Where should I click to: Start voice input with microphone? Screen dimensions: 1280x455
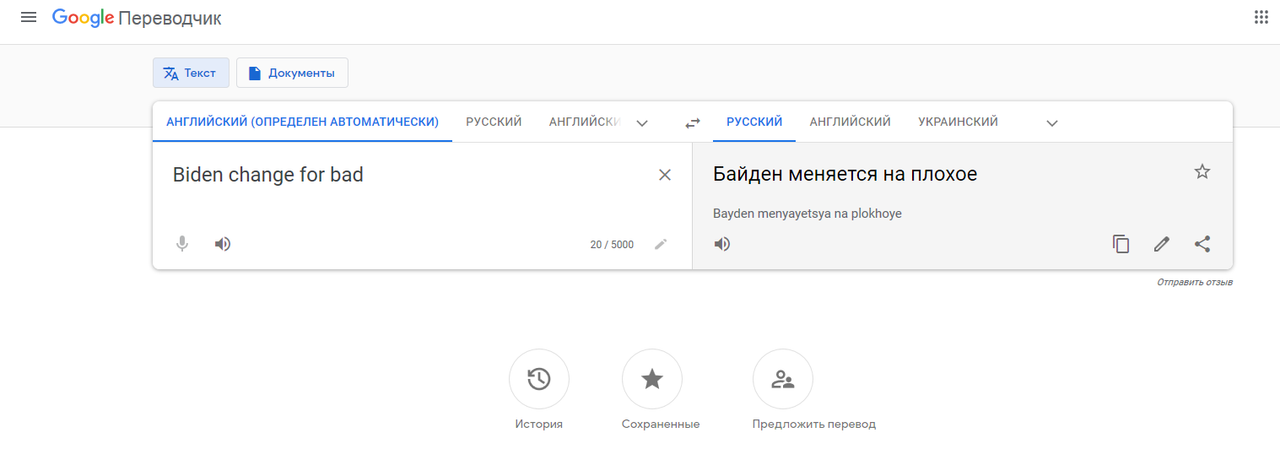pos(182,243)
